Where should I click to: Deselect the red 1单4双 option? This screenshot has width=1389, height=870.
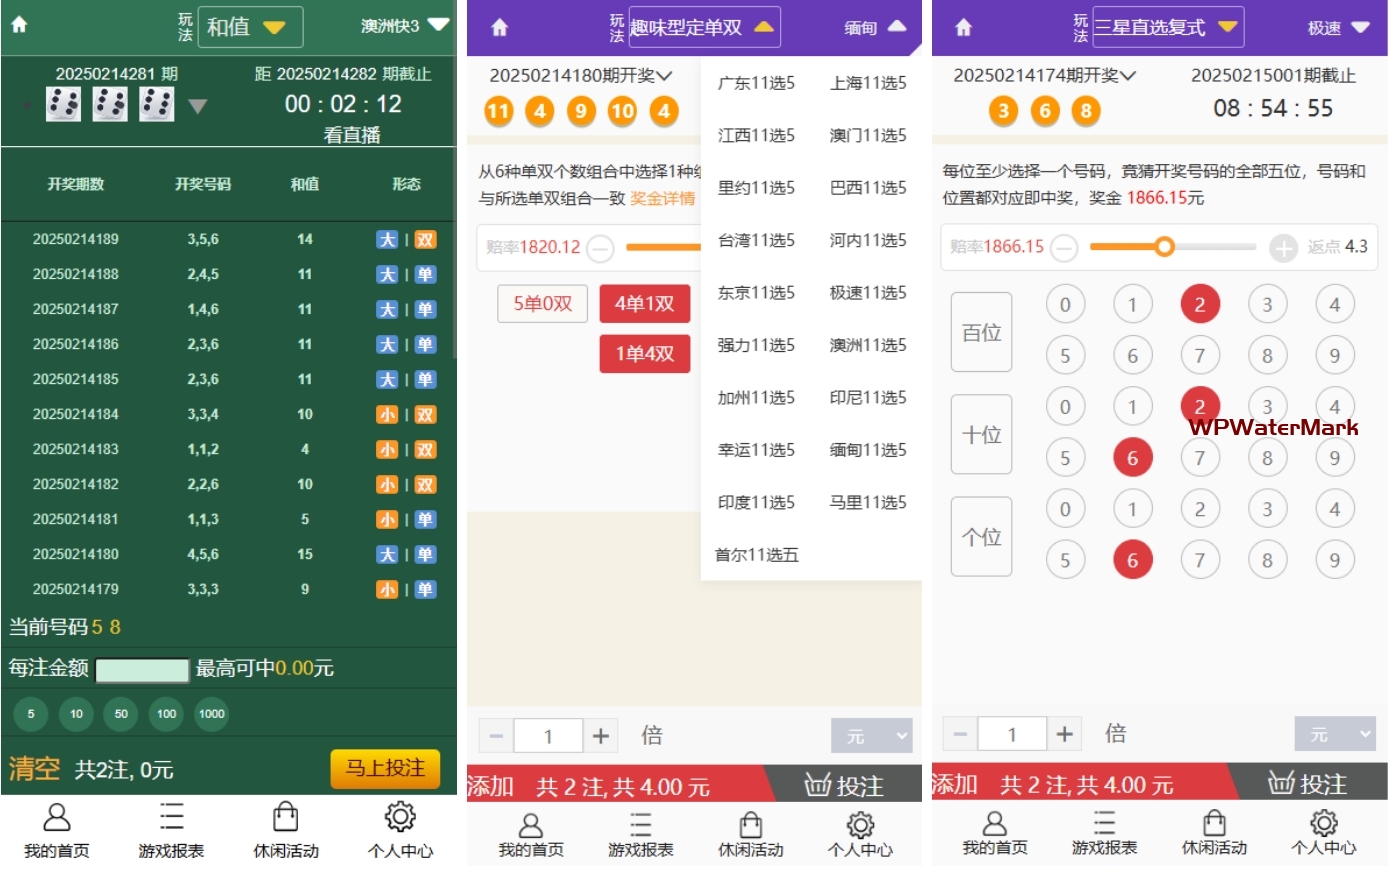[644, 354]
